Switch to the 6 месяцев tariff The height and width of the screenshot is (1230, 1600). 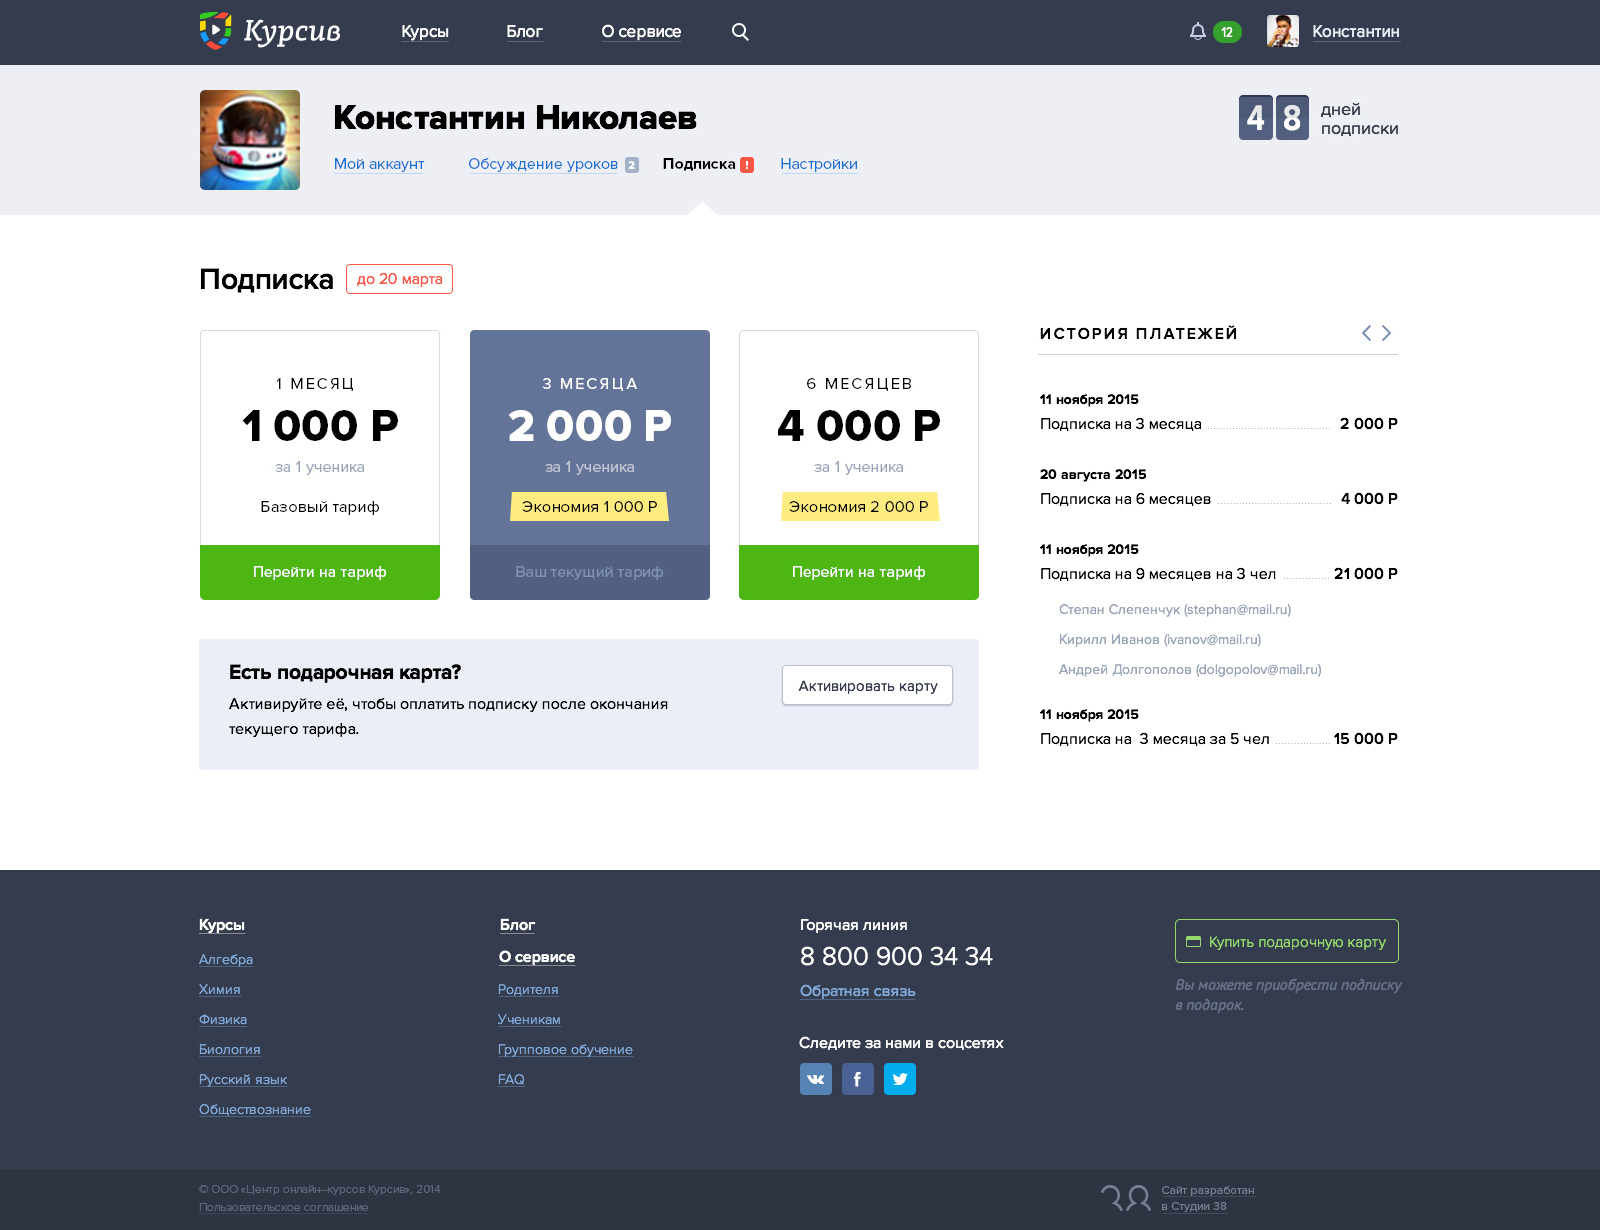click(859, 572)
